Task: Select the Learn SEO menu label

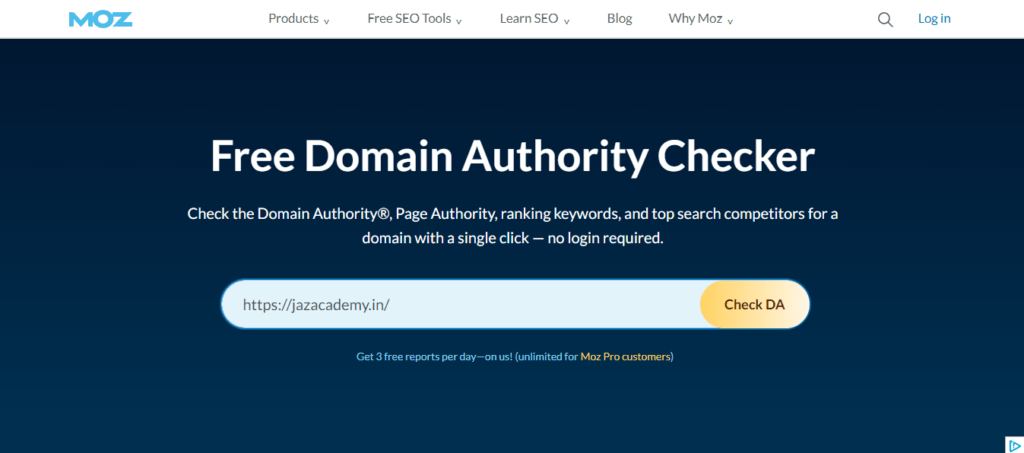Action: click(527, 19)
